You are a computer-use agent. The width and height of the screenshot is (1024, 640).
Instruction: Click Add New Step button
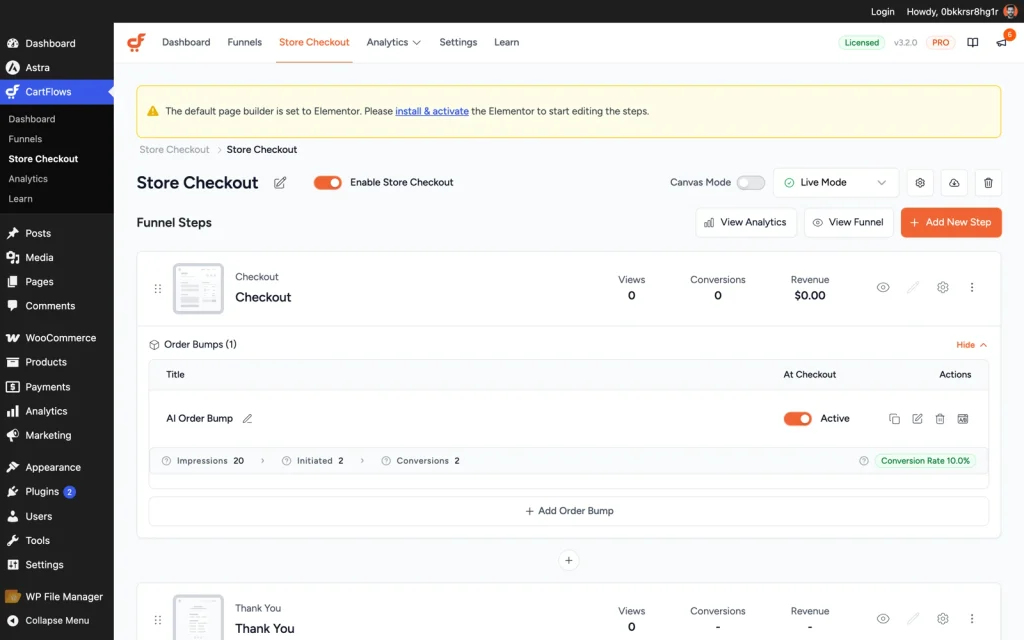pyautogui.click(x=951, y=223)
